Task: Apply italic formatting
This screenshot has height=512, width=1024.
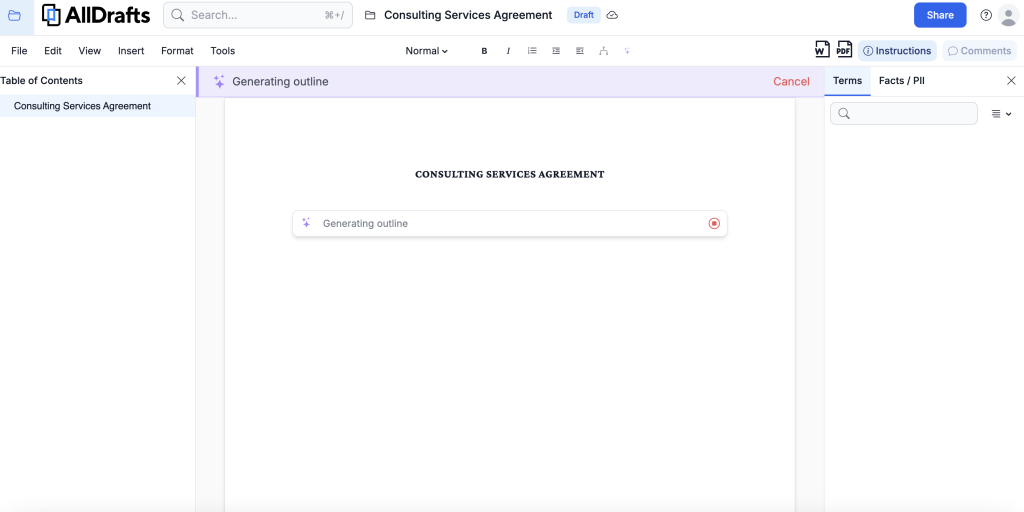Action: point(508,51)
